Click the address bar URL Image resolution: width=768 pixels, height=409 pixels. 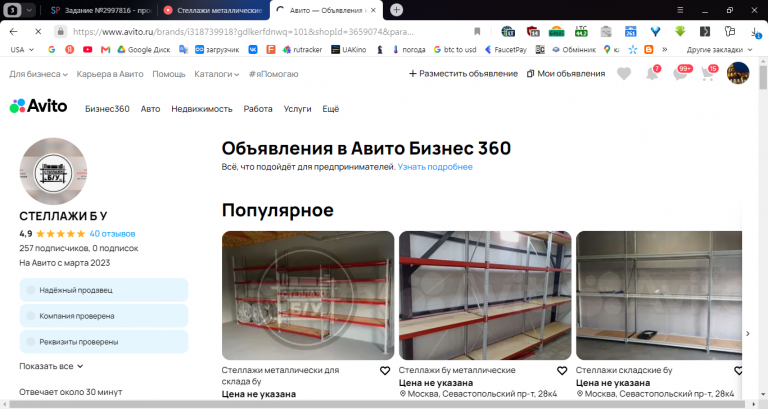pos(243,32)
